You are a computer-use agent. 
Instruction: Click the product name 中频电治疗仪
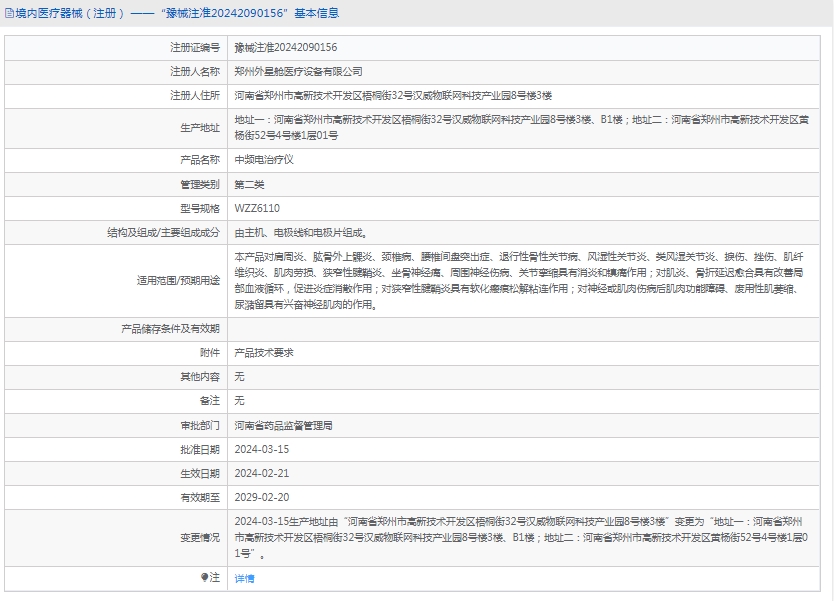click(264, 160)
